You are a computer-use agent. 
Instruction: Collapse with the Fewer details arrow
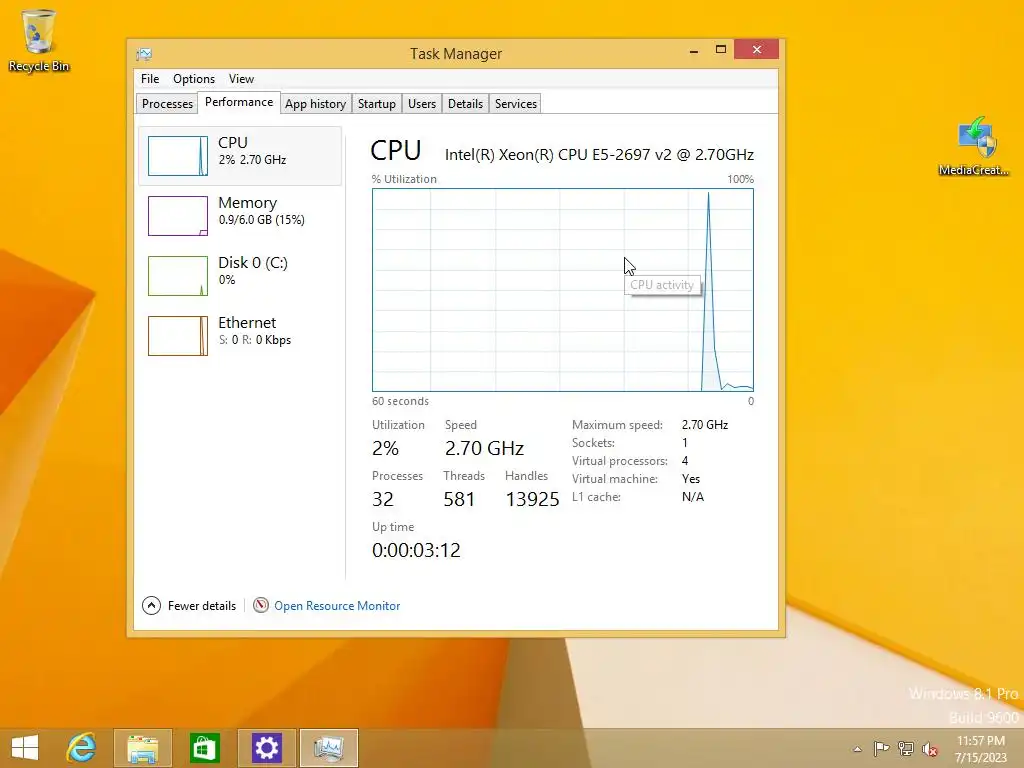tap(151, 605)
